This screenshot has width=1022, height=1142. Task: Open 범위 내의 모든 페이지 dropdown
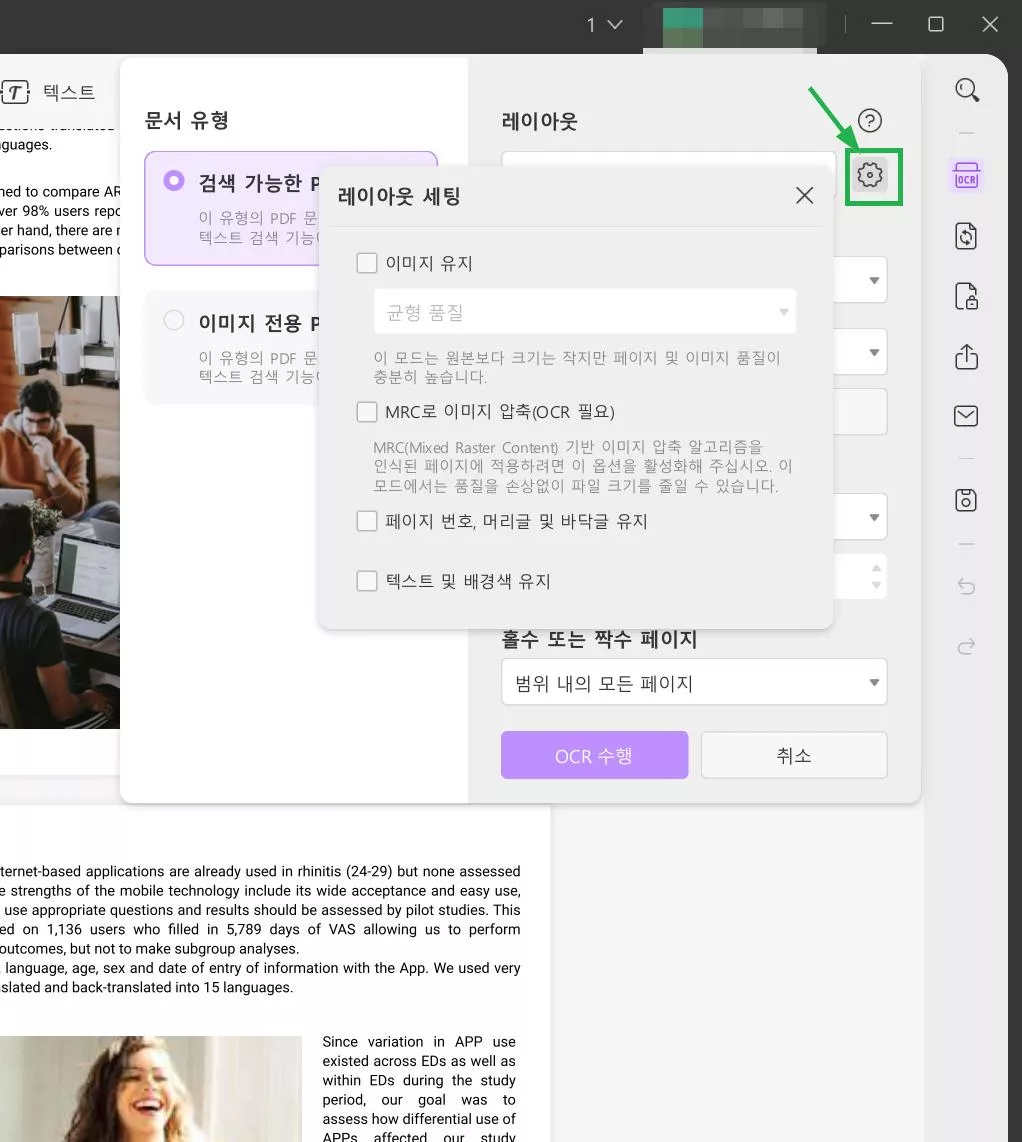point(694,682)
